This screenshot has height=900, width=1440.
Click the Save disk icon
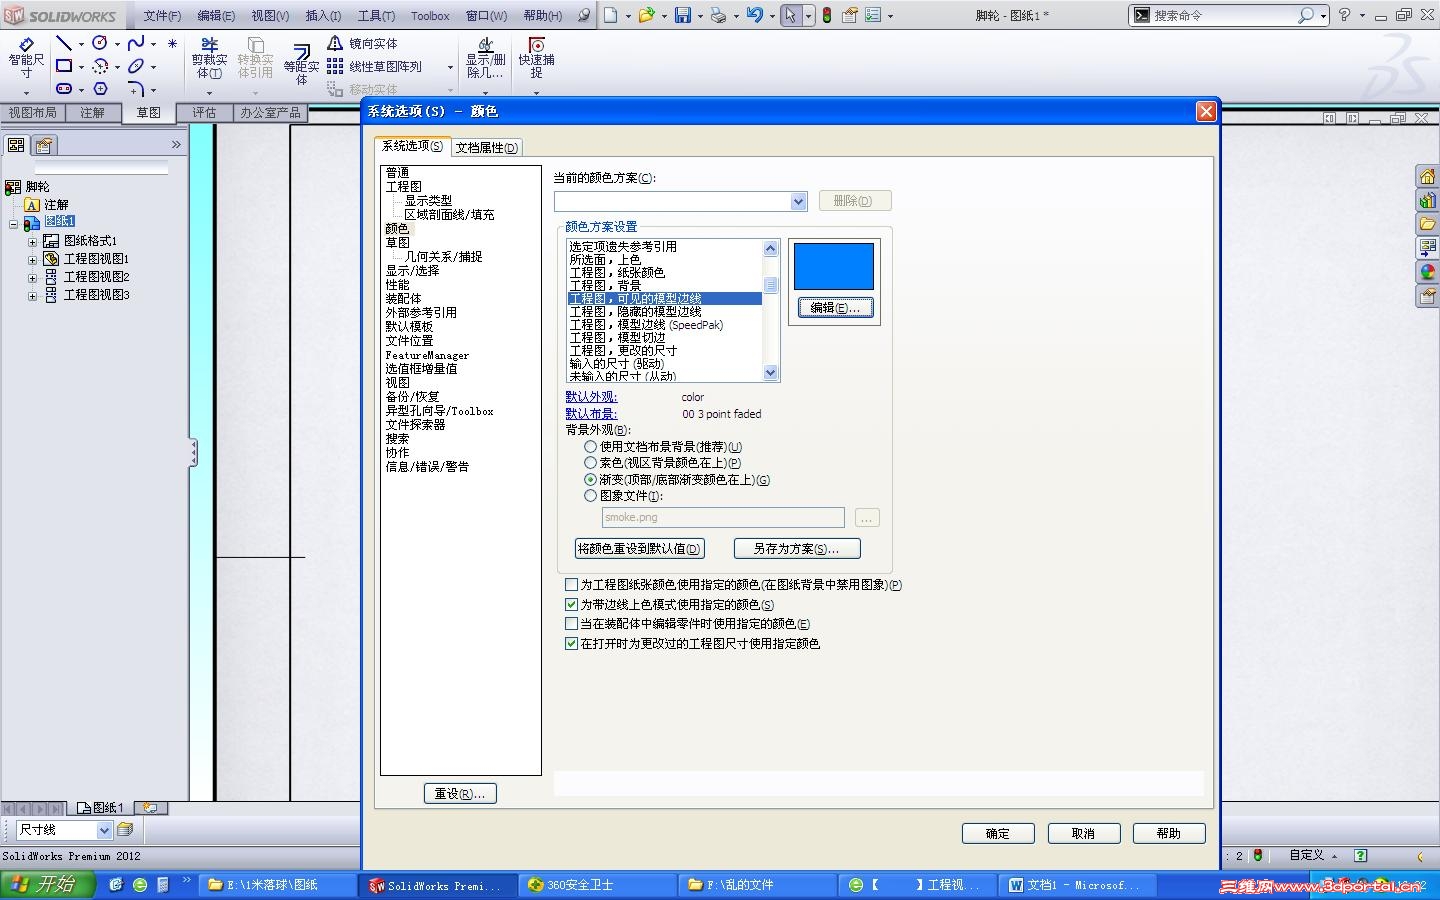point(683,15)
